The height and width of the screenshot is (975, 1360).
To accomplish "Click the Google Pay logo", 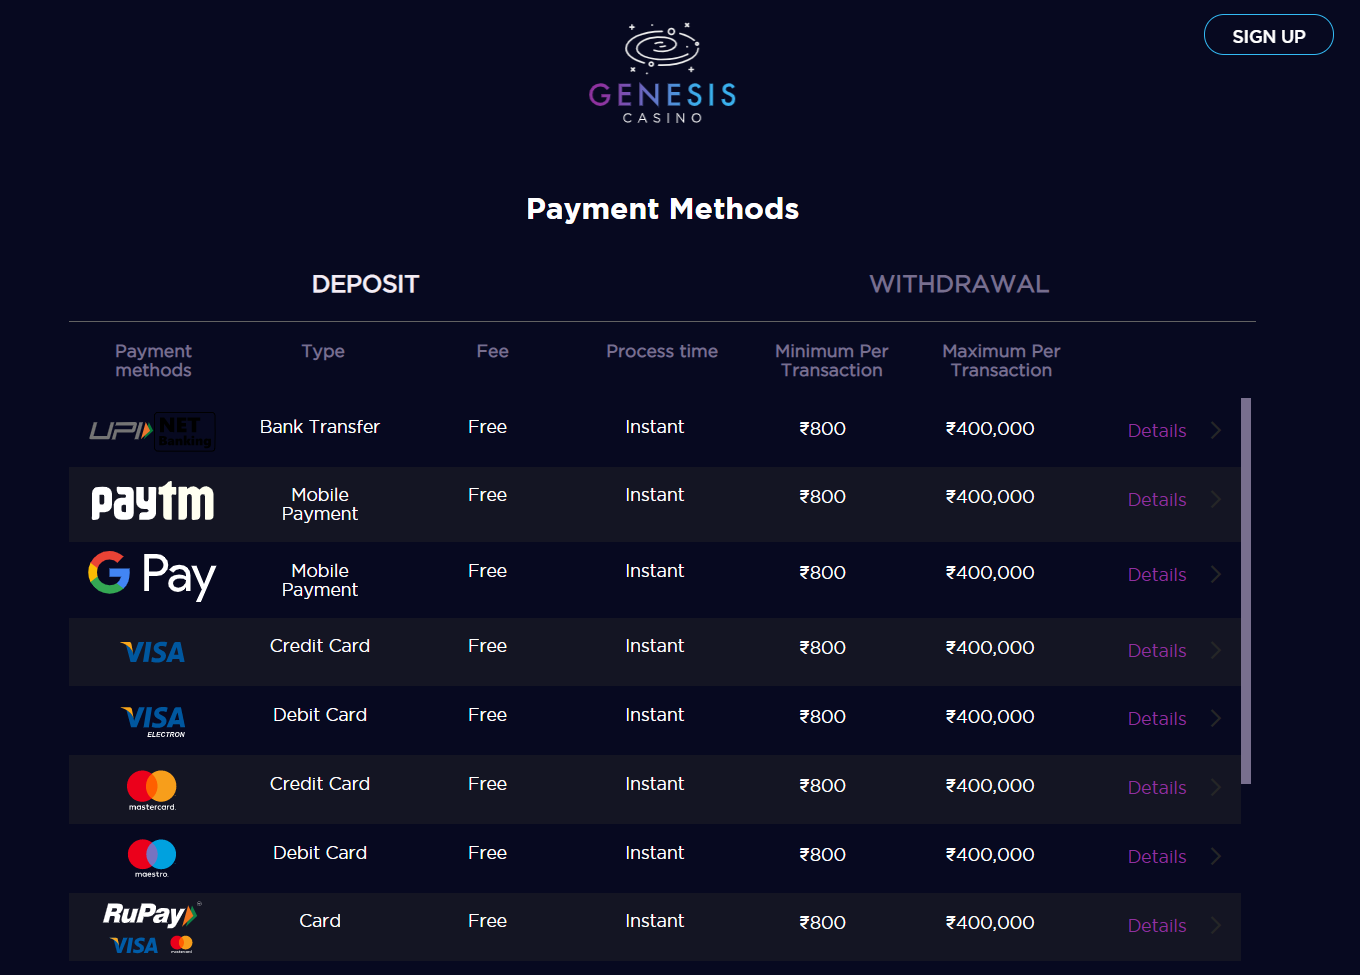I will 152,575.
